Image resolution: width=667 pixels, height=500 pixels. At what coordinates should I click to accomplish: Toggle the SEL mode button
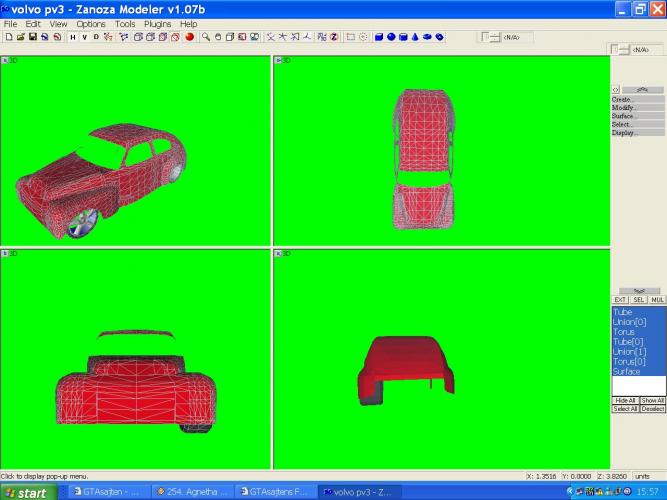click(x=638, y=299)
